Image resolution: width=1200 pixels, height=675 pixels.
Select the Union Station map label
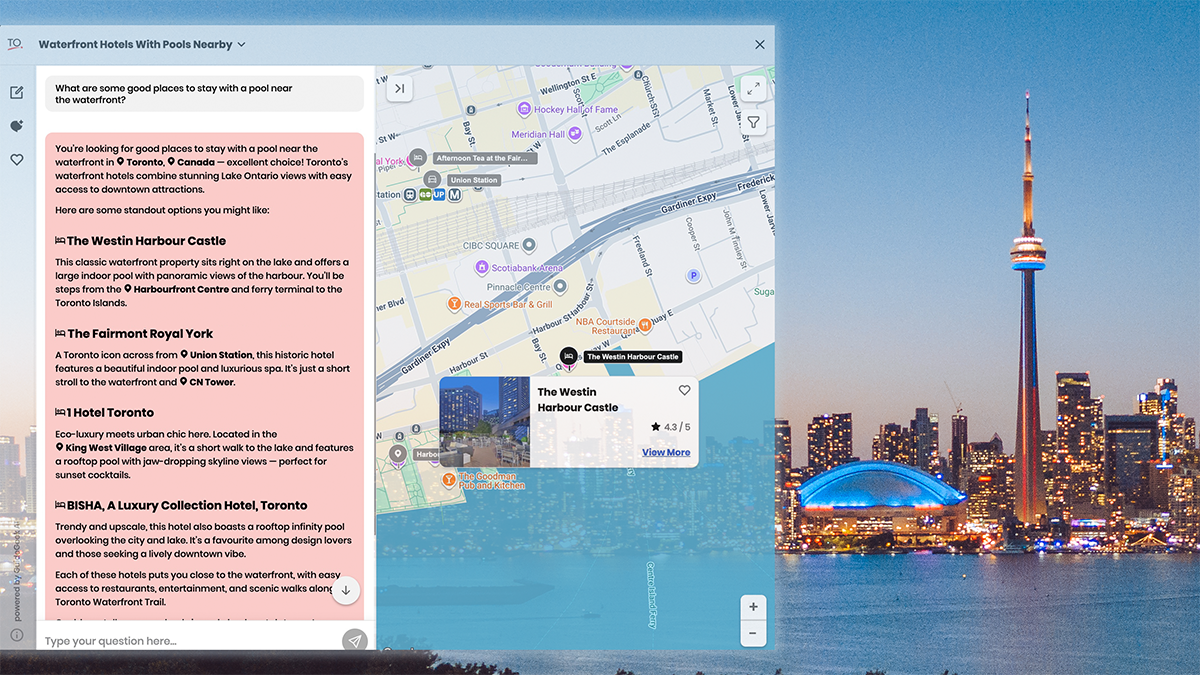[x=472, y=181]
